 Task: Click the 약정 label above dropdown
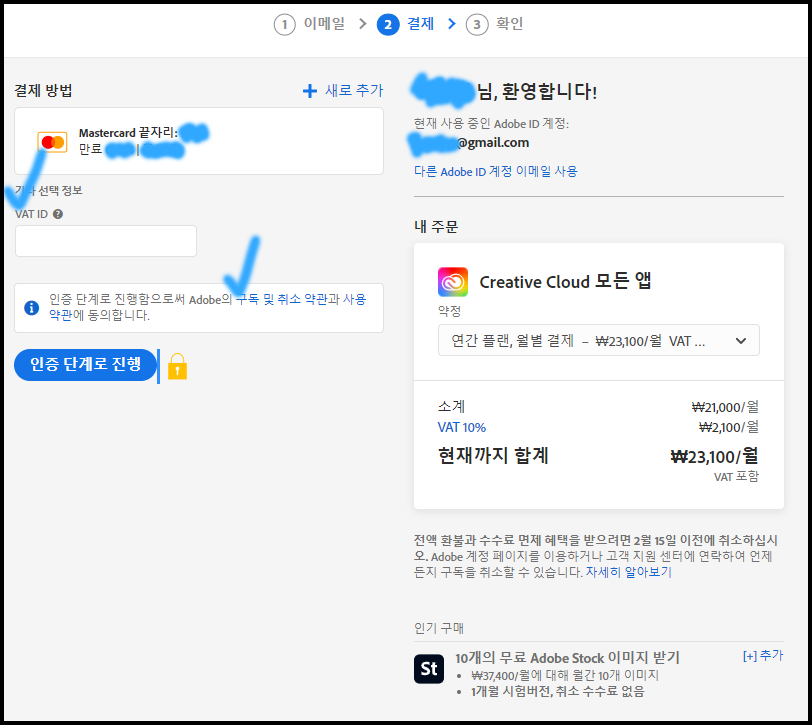coord(450,311)
